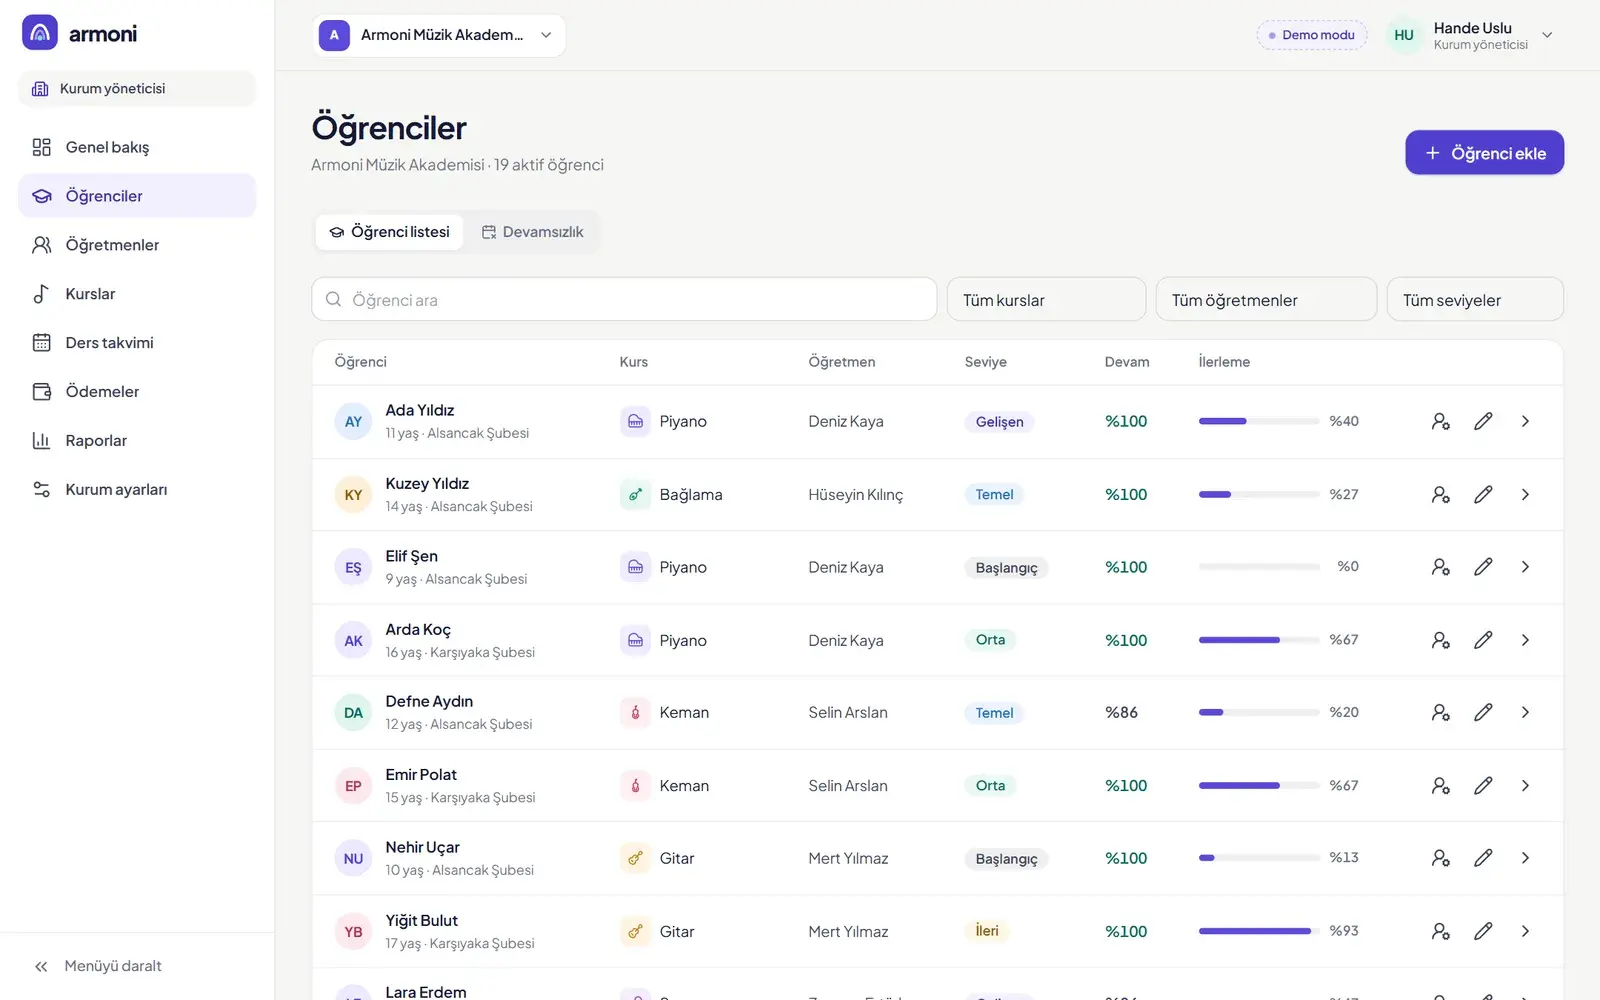This screenshot has height=1000, width=1600.
Task: Open the Armoni Müzik Akademisi organization dropdown
Action: coord(439,35)
